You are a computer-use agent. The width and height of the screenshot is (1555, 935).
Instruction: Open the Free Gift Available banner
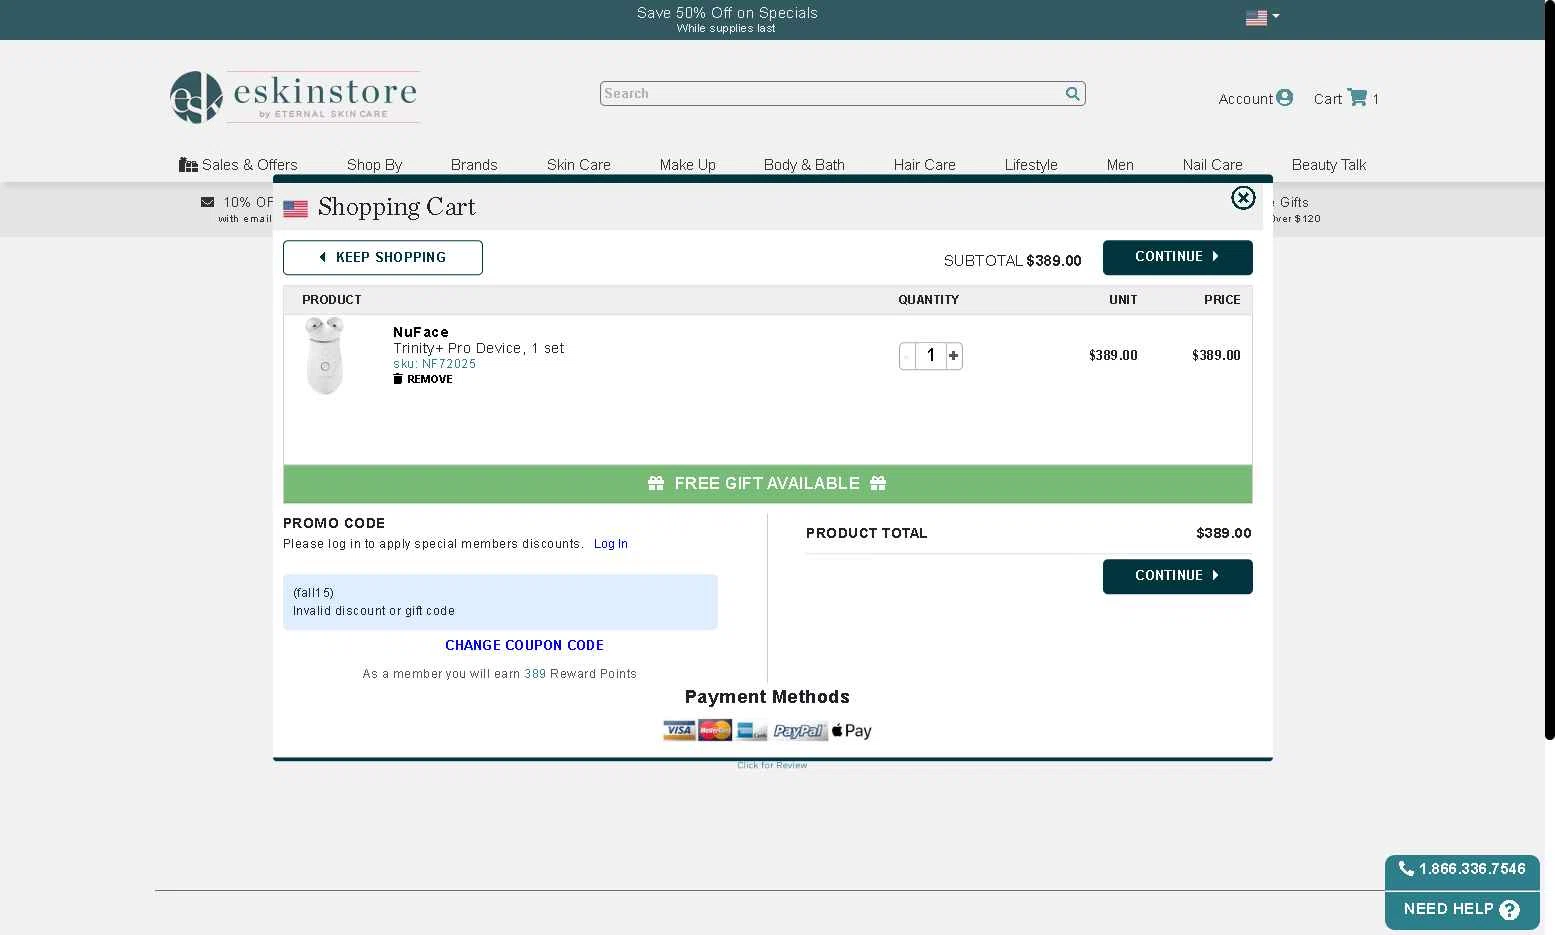click(767, 484)
